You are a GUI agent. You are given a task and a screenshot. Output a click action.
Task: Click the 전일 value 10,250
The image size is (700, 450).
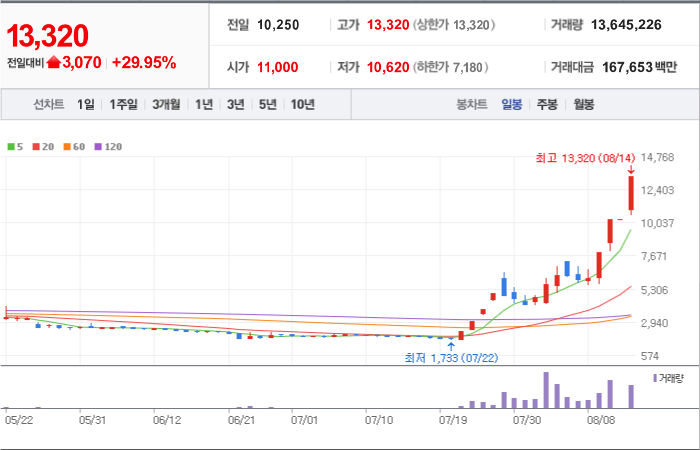click(278, 25)
